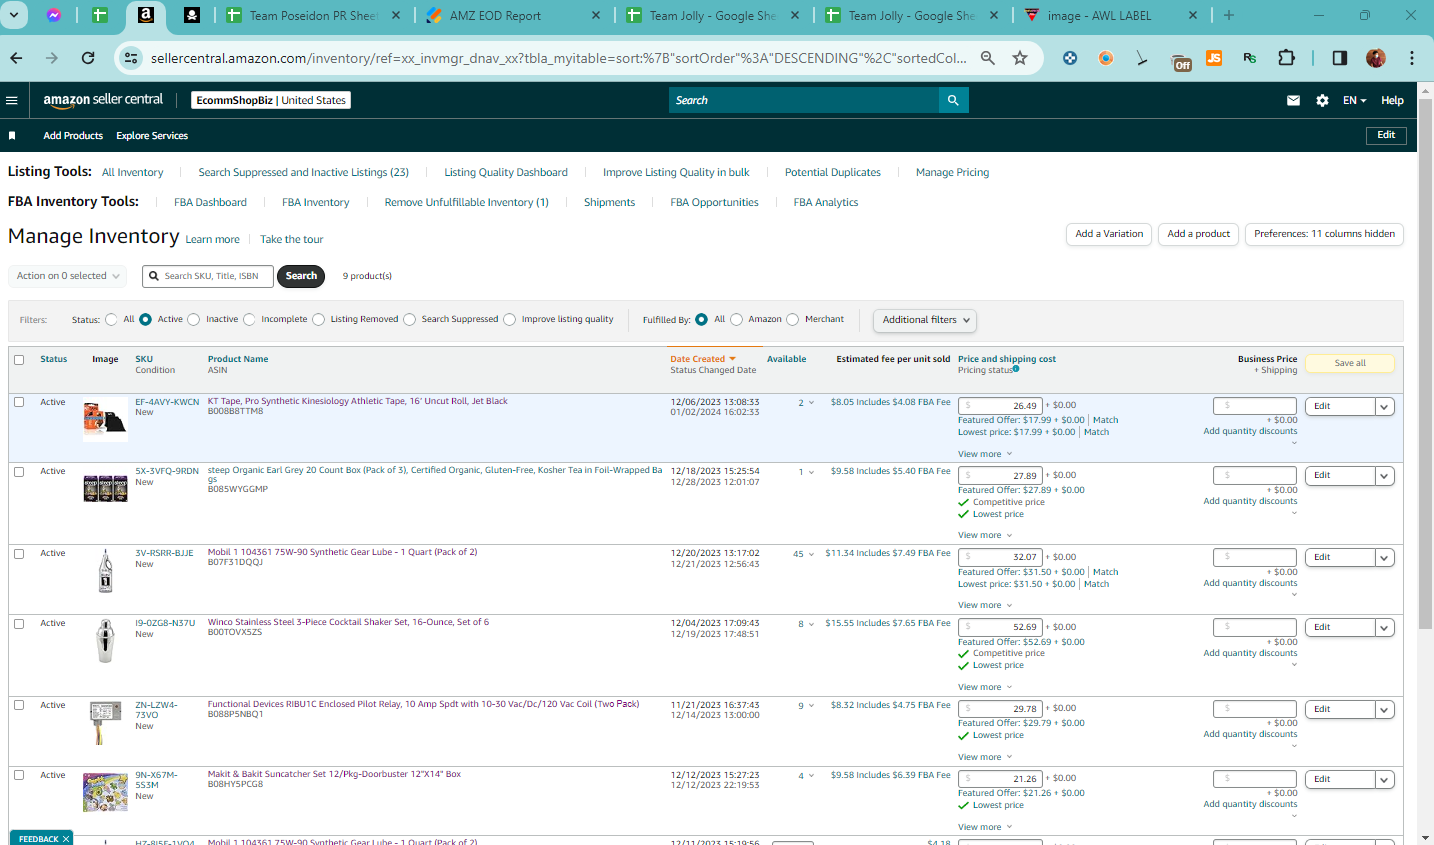Click the yellow Save all button
The width and height of the screenshot is (1434, 845).
pyautogui.click(x=1350, y=363)
